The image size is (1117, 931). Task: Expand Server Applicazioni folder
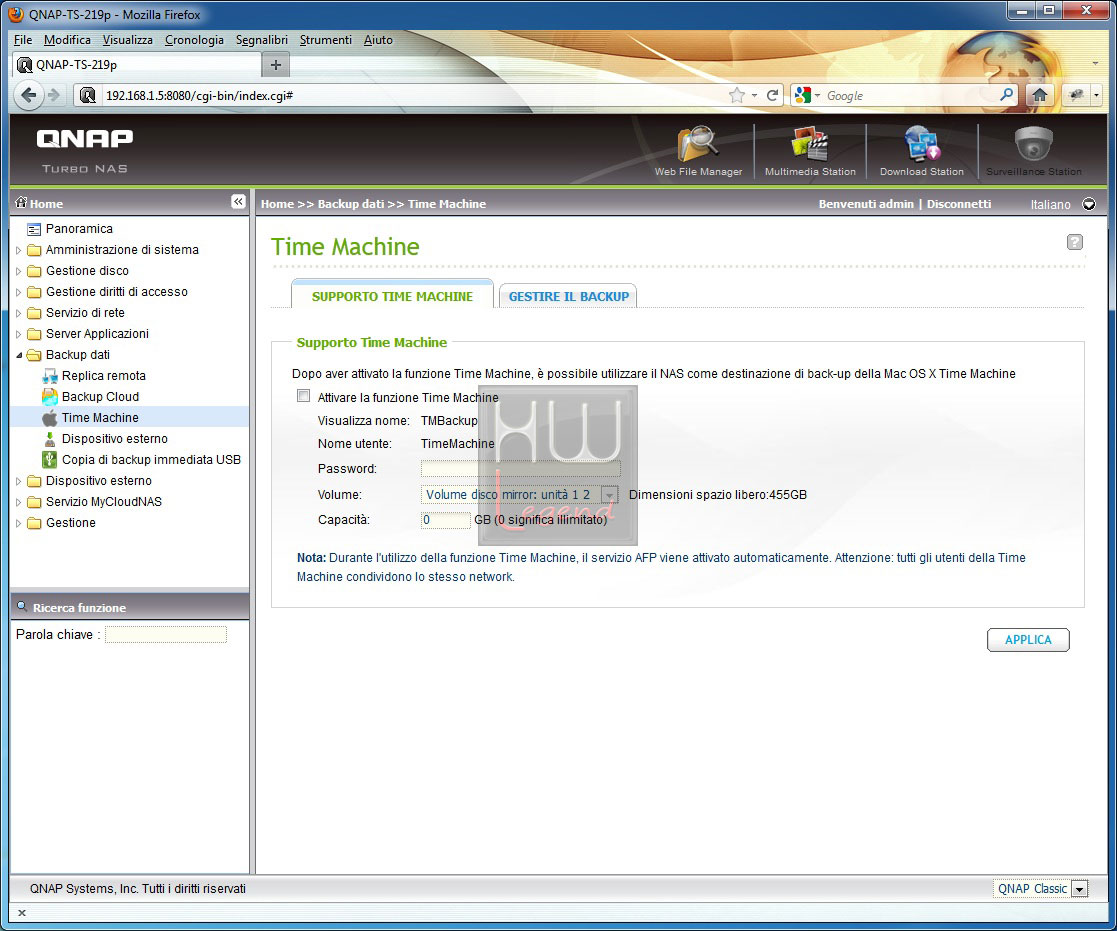(x=19, y=334)
